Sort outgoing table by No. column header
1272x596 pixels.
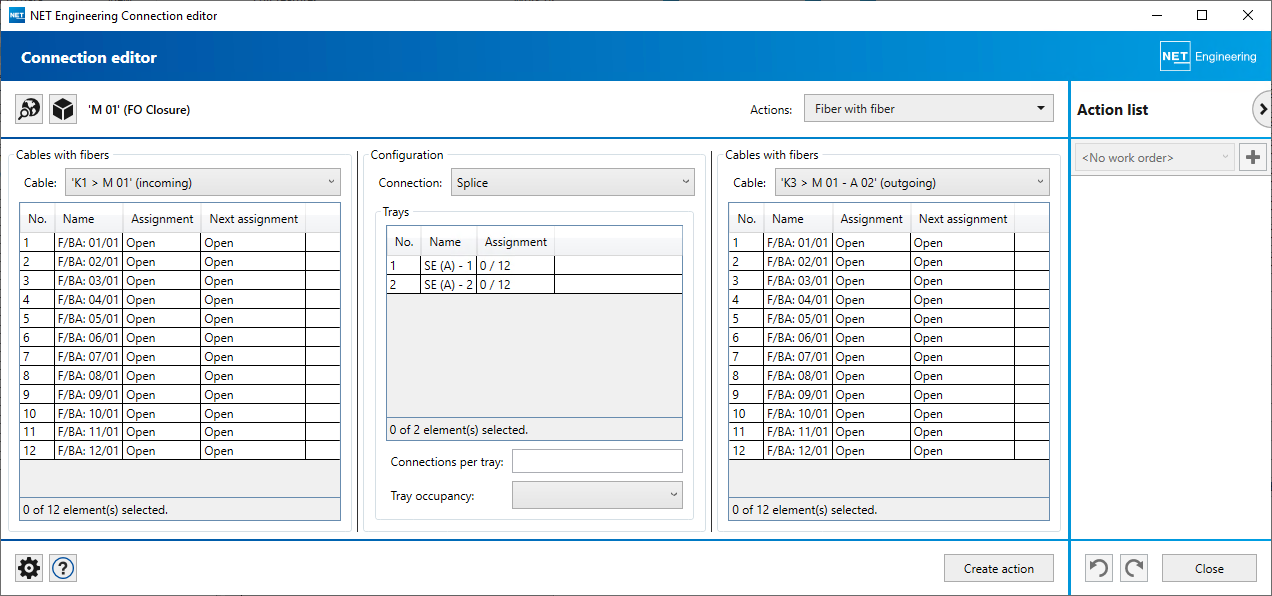point(746,218)
